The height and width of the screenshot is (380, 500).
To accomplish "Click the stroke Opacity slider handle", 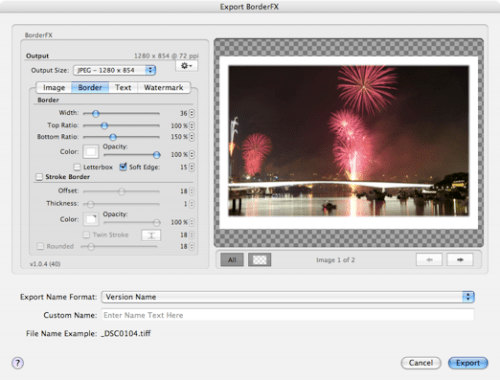I will pyautogui.click(x=156, y=222).
